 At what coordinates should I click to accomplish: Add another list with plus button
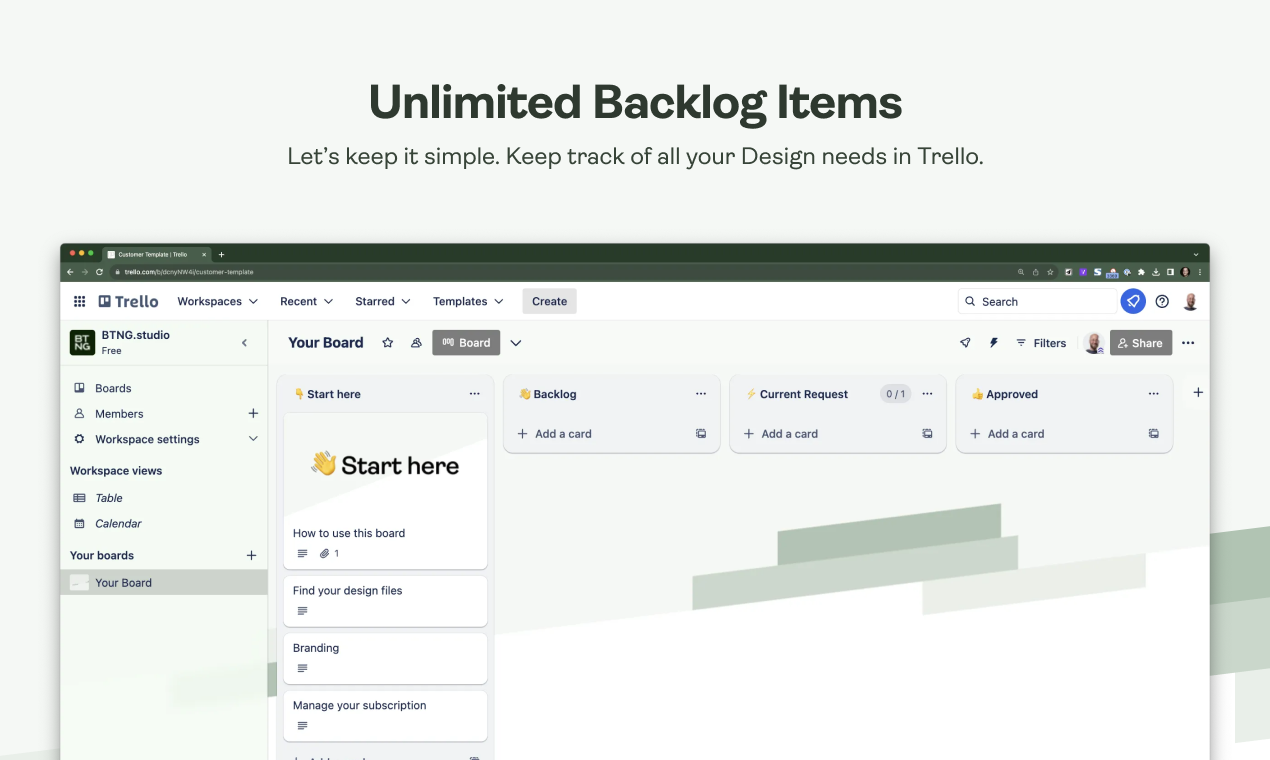click(x=1198, y=393)
